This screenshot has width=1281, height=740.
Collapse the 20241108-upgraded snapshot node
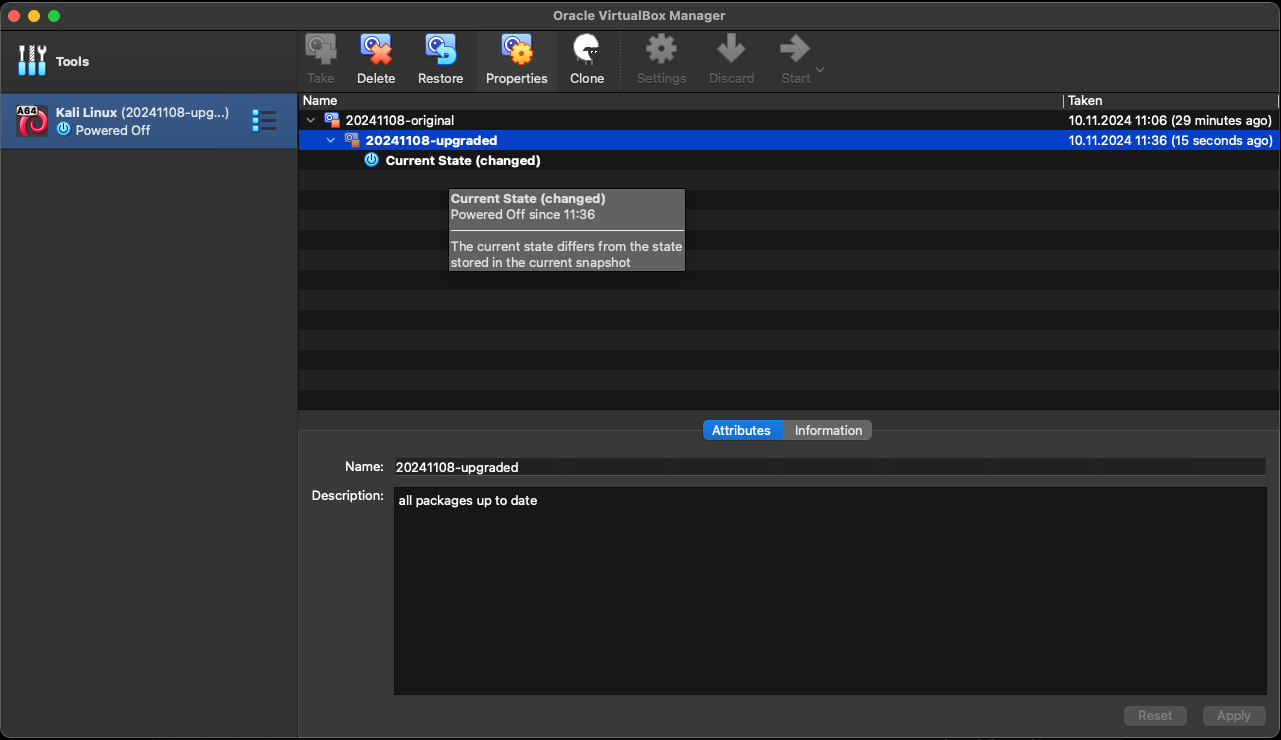(x=331, y=140)
